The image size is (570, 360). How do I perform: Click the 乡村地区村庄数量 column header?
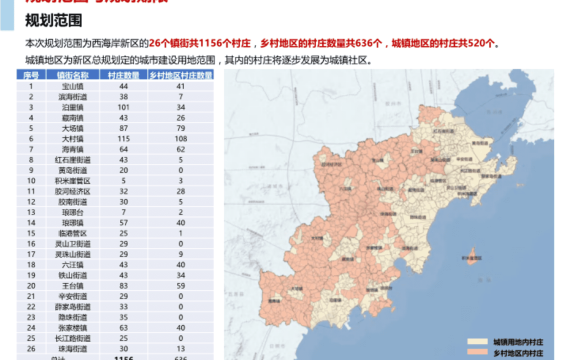point(181,75)
